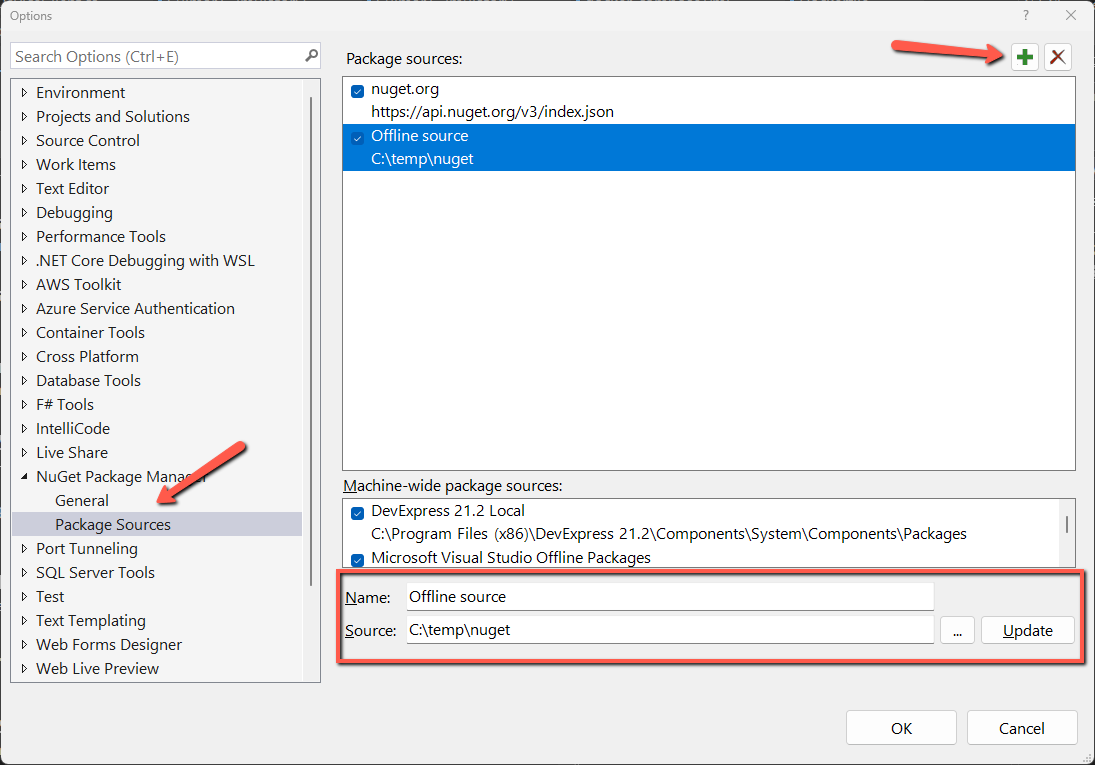Expand Text Editor options
Viewport: 1095px width, 765px height.
[x=24, y=188]
